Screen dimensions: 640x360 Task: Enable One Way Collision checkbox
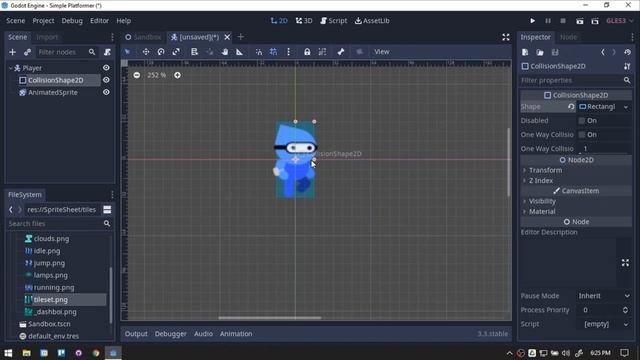click(x=582, y=135)
